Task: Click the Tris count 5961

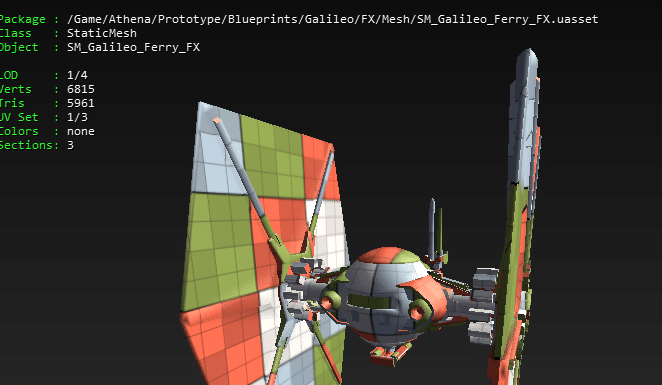Action: 81,103
